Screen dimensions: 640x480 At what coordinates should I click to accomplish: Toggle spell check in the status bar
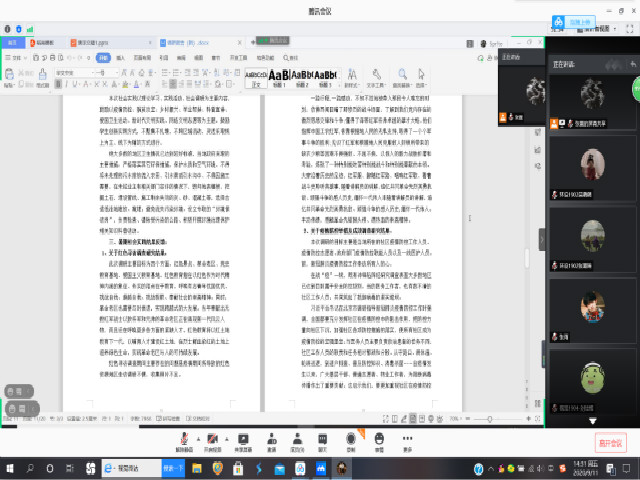(168, 419)
